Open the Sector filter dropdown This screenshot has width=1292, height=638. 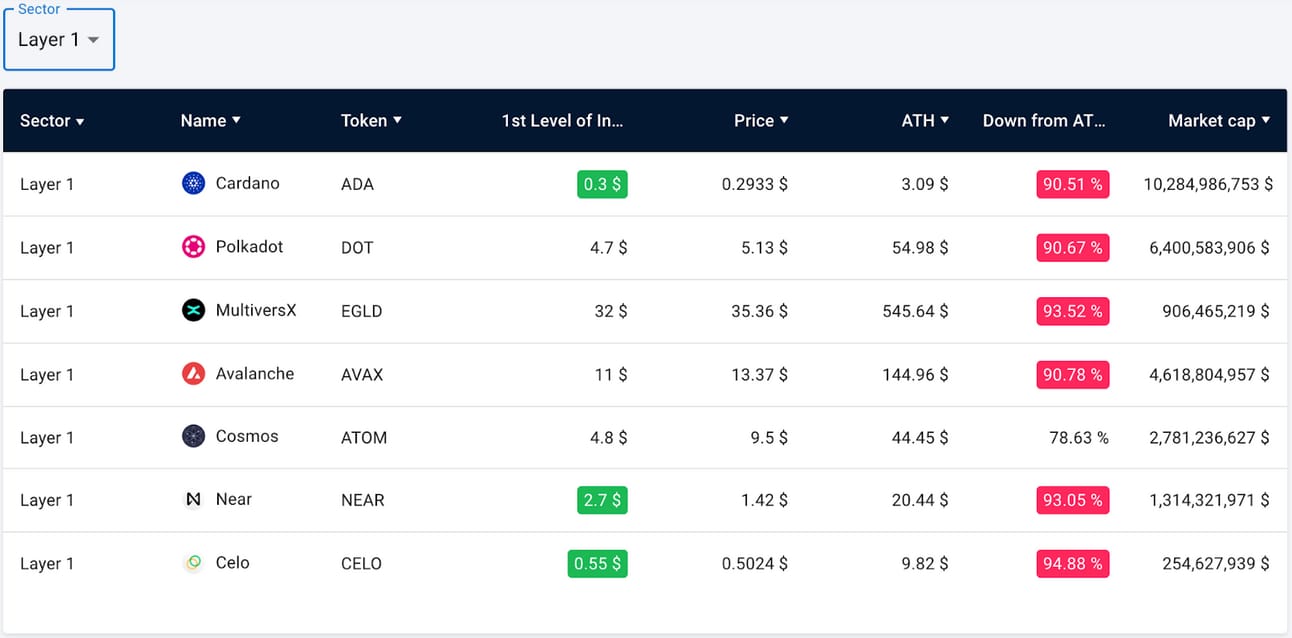tap(59, 40)
